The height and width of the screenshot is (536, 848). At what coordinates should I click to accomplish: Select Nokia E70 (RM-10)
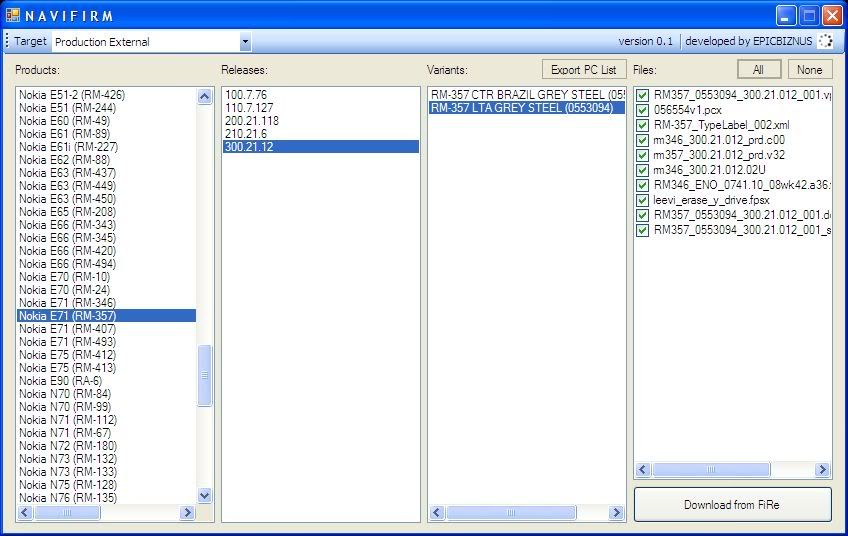click(x=107, y=276)
